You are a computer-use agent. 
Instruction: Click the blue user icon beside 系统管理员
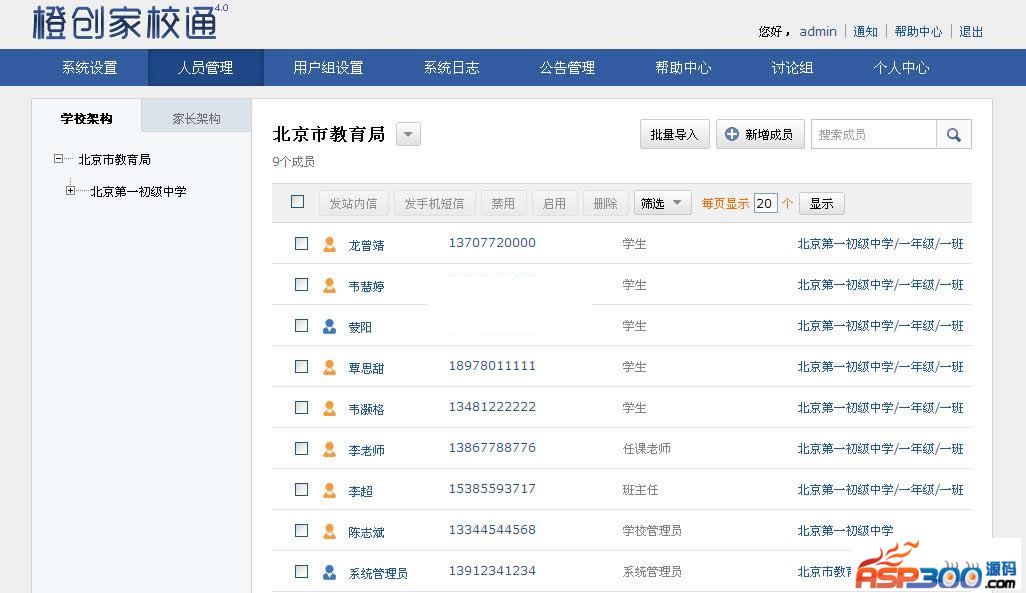pyautogui.click(x=329, y=572)
